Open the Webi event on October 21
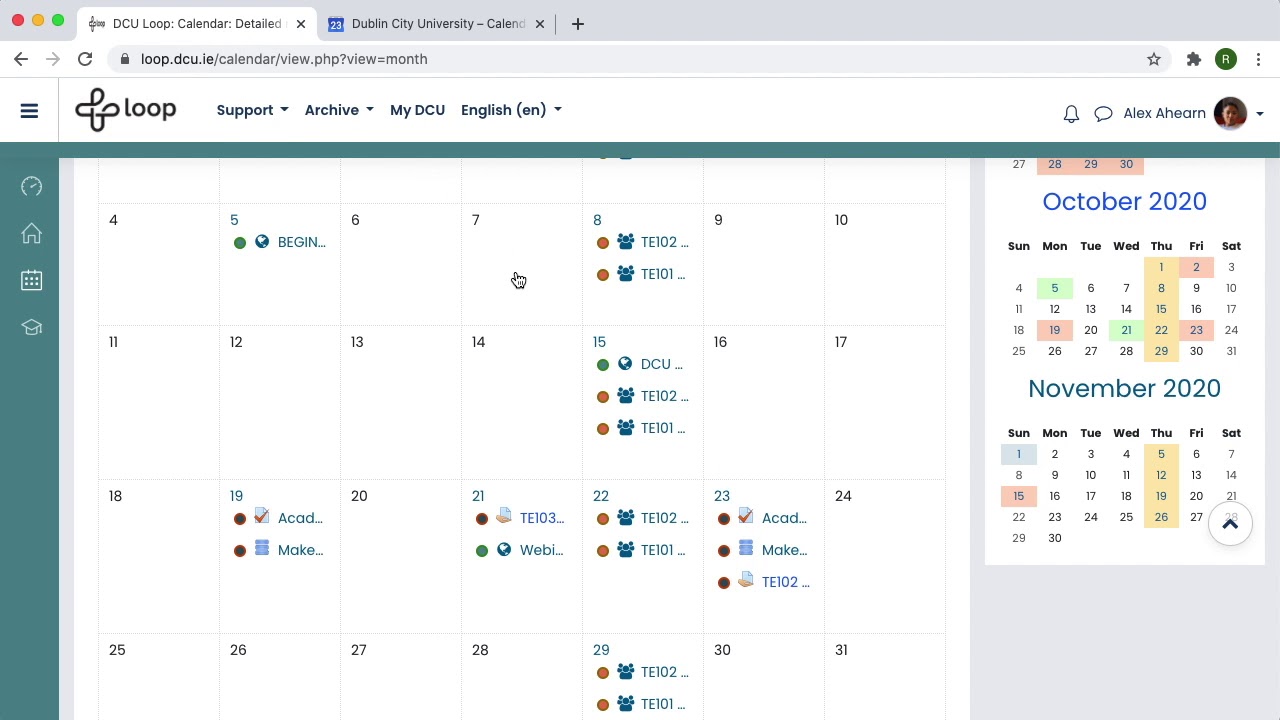This screenshot has height=720, width=1280. pos(541,550)
